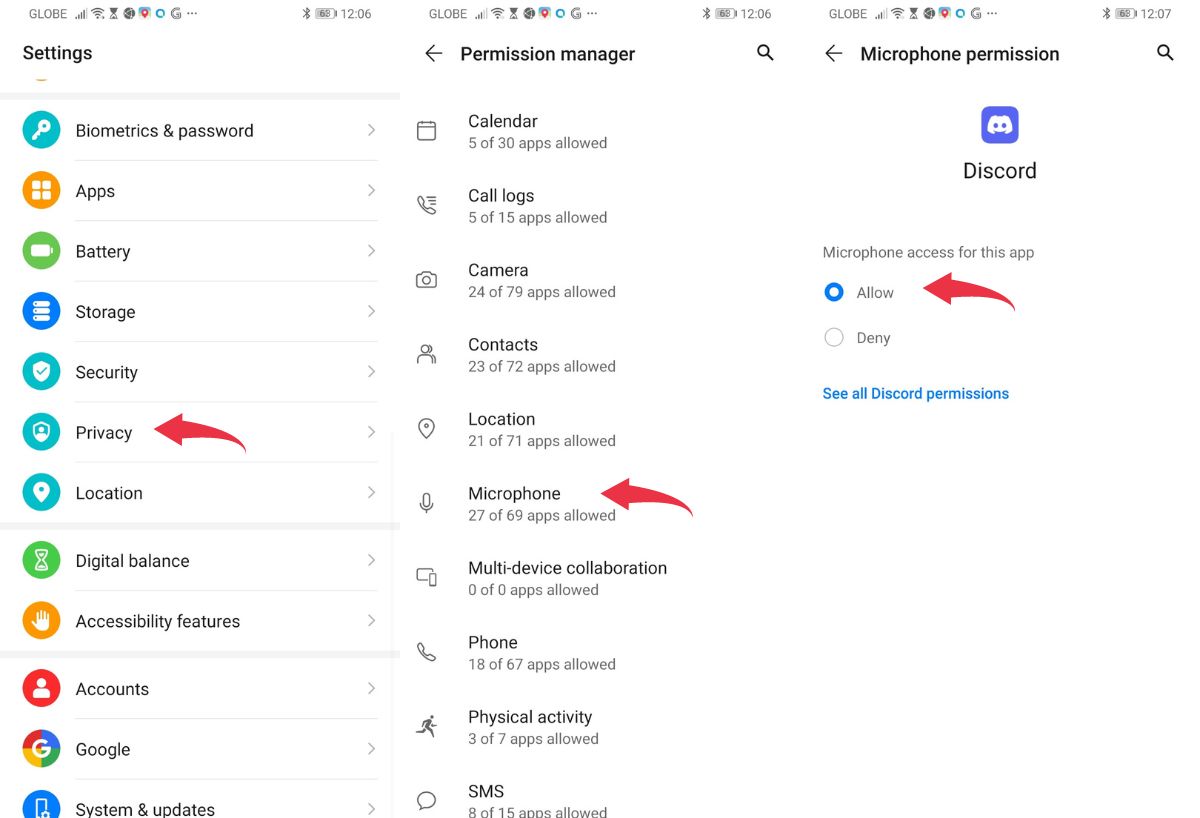Open the Security row chevron
1200x818 pixels.
[x=371, y=372]
